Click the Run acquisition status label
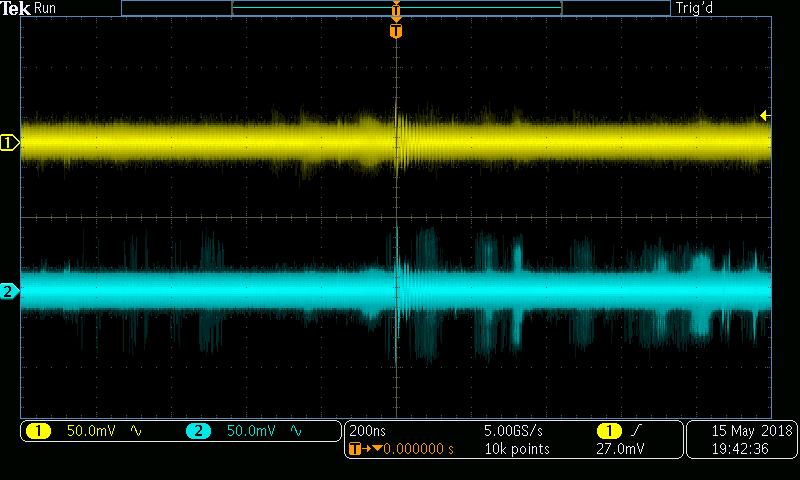 (45, 8)
